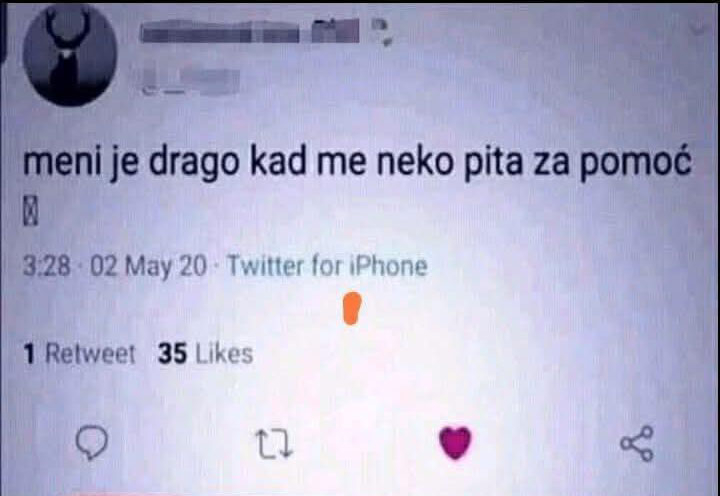Viewport: 720px width, 496px height.
Task: Open the blurred display name beside the avatar
Action: tap(219, 33)
